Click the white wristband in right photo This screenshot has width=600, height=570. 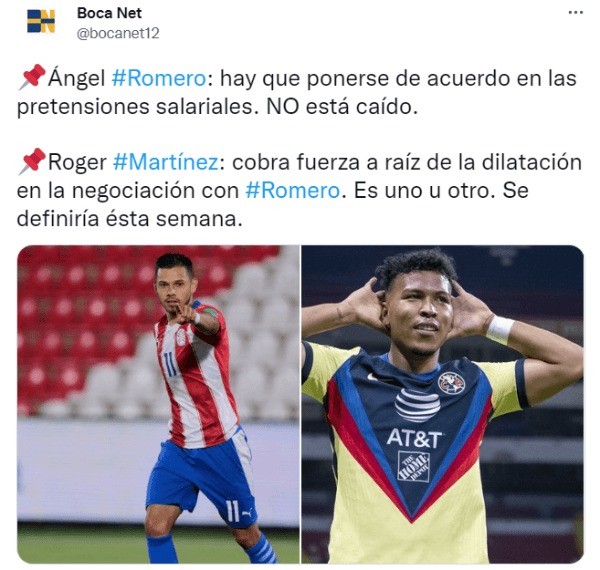point(499,329)
